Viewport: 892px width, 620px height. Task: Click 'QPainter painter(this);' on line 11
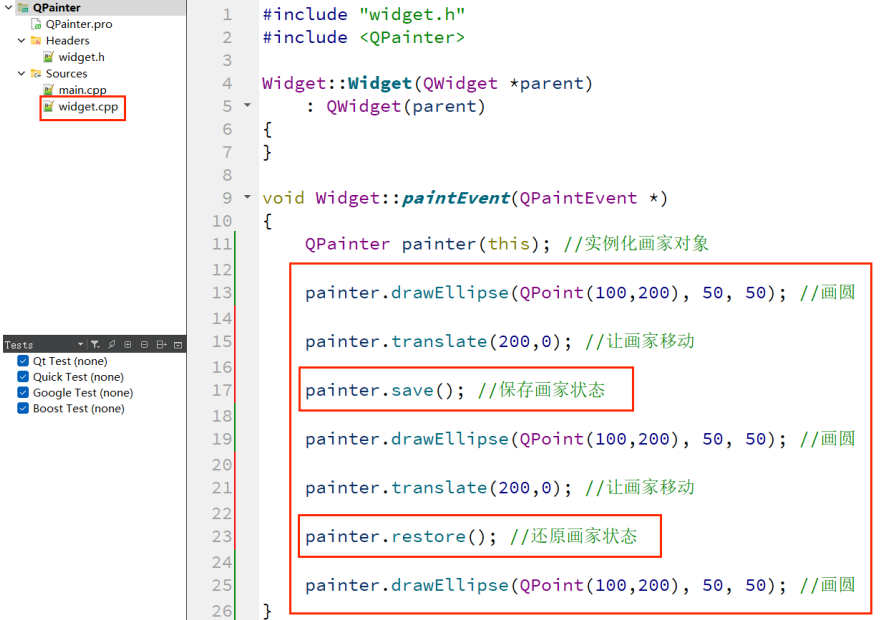[x=428, y=243]
